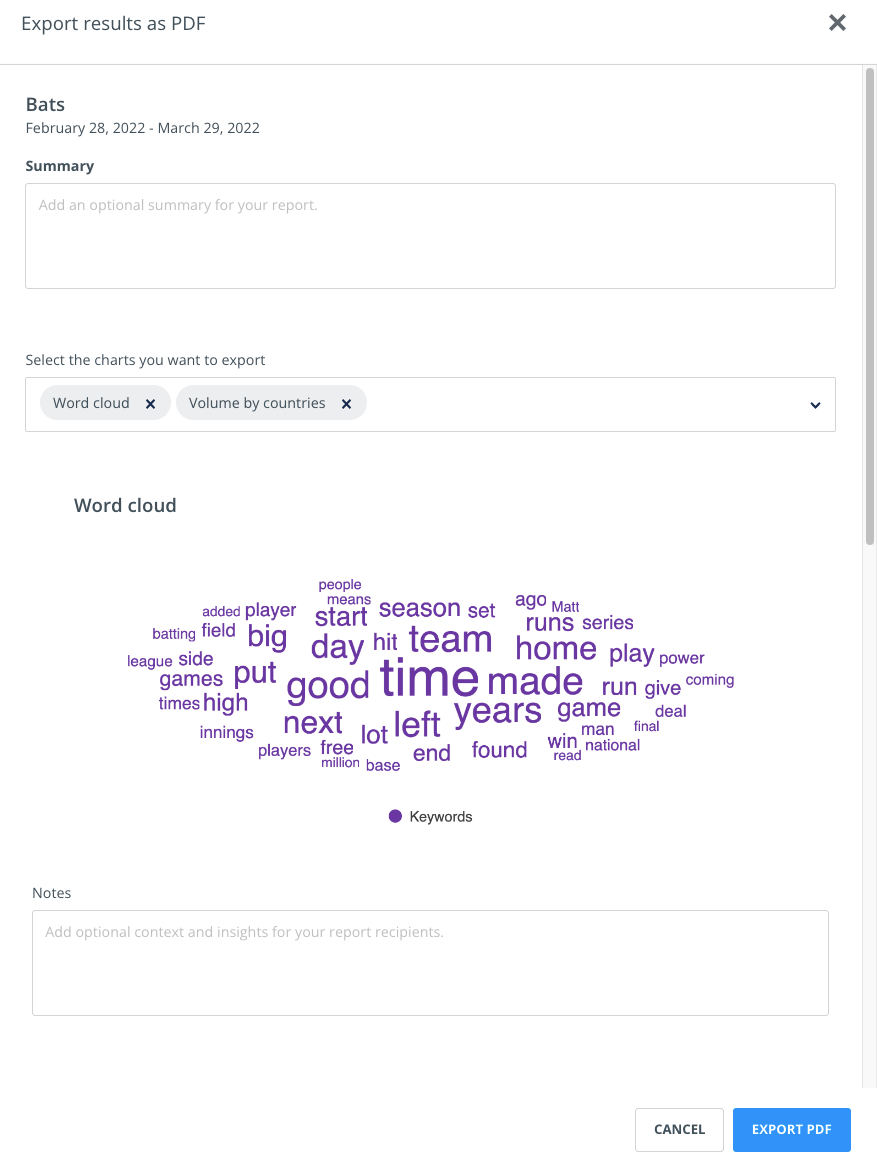877x1166 pixels.
Task: Click the Keywords legend label
Action: pos(440,816)
